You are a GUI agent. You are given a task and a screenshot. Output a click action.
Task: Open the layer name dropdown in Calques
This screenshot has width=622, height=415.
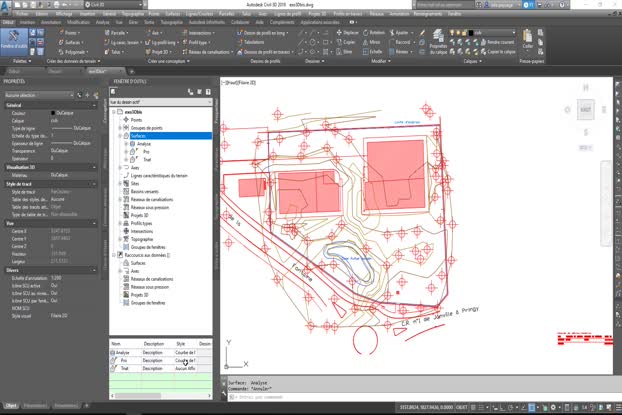point(513,33)
